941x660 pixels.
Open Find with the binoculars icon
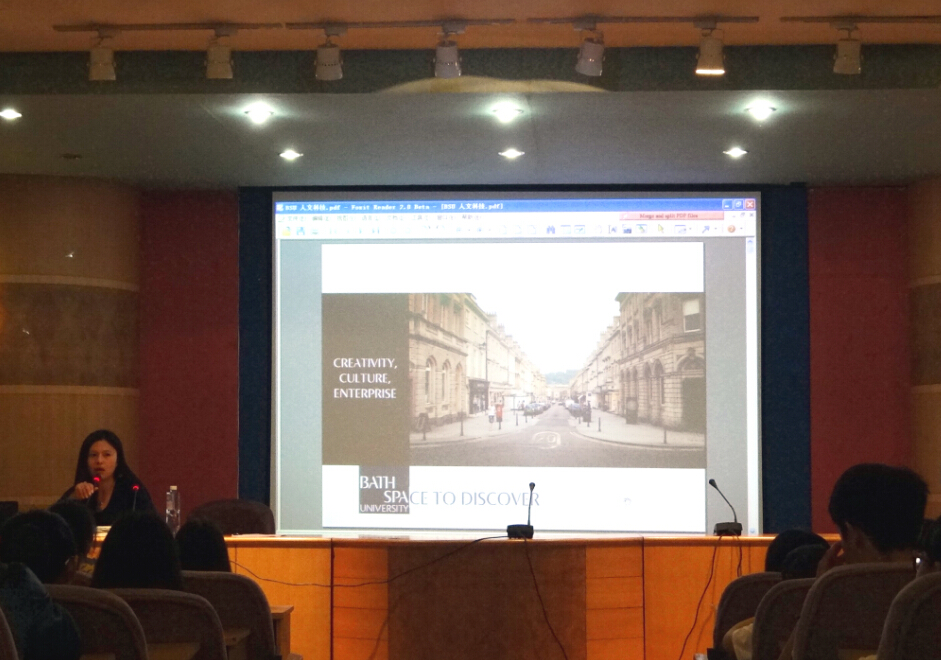click(550, 229)
